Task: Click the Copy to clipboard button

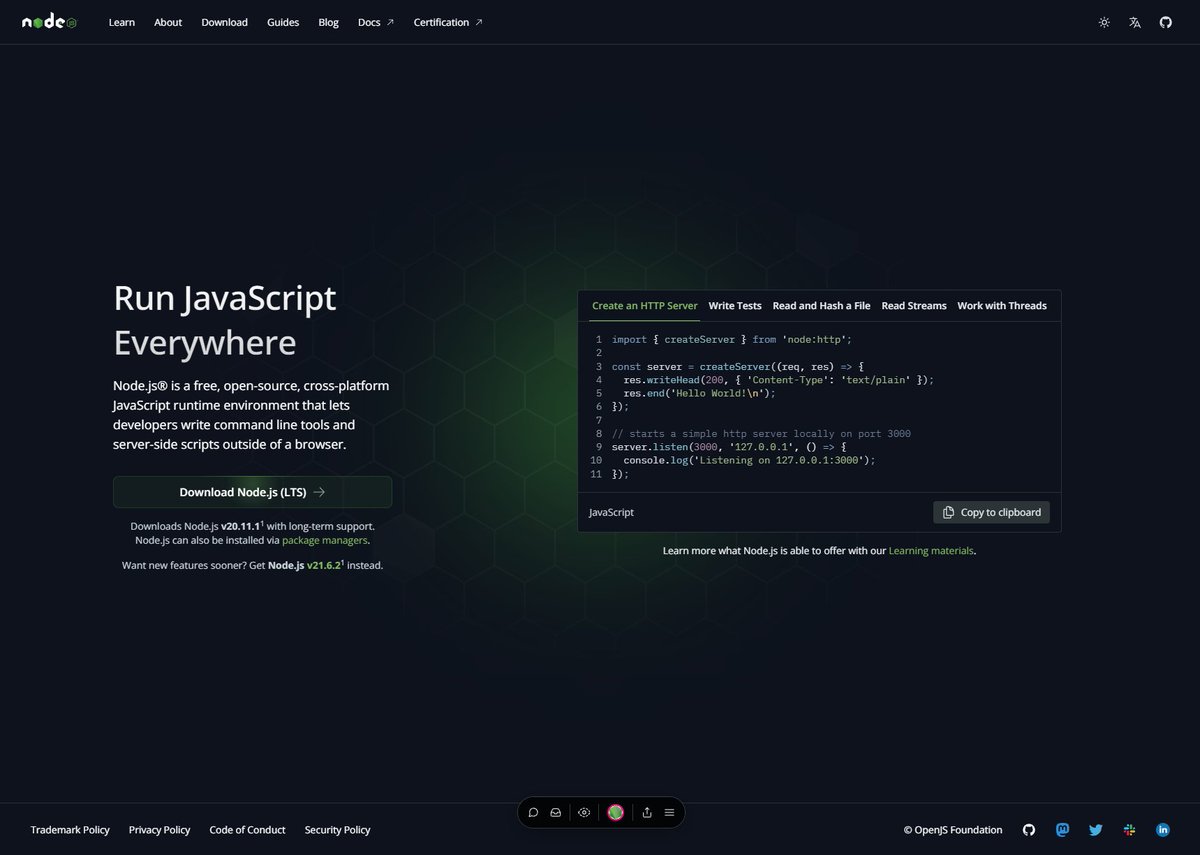Action: [991, 512]
